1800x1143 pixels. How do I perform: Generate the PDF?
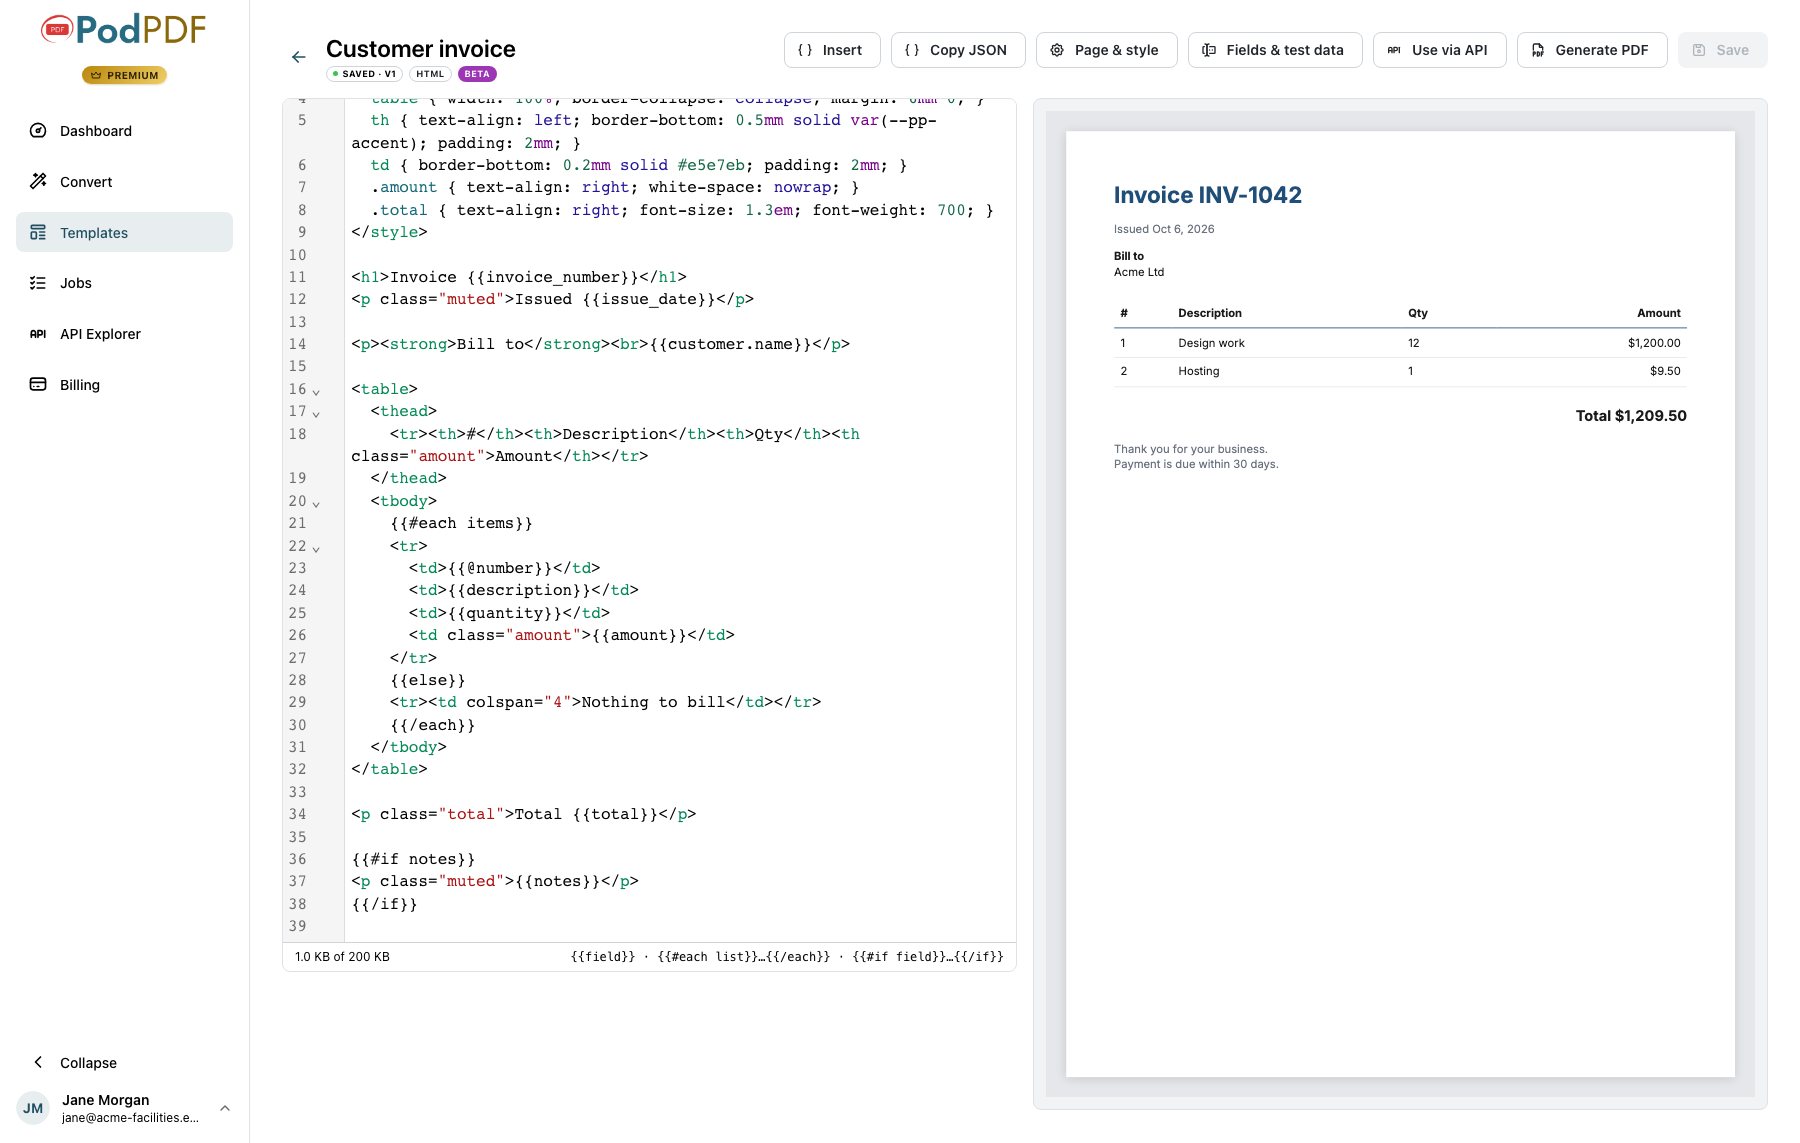[1592, 50]
